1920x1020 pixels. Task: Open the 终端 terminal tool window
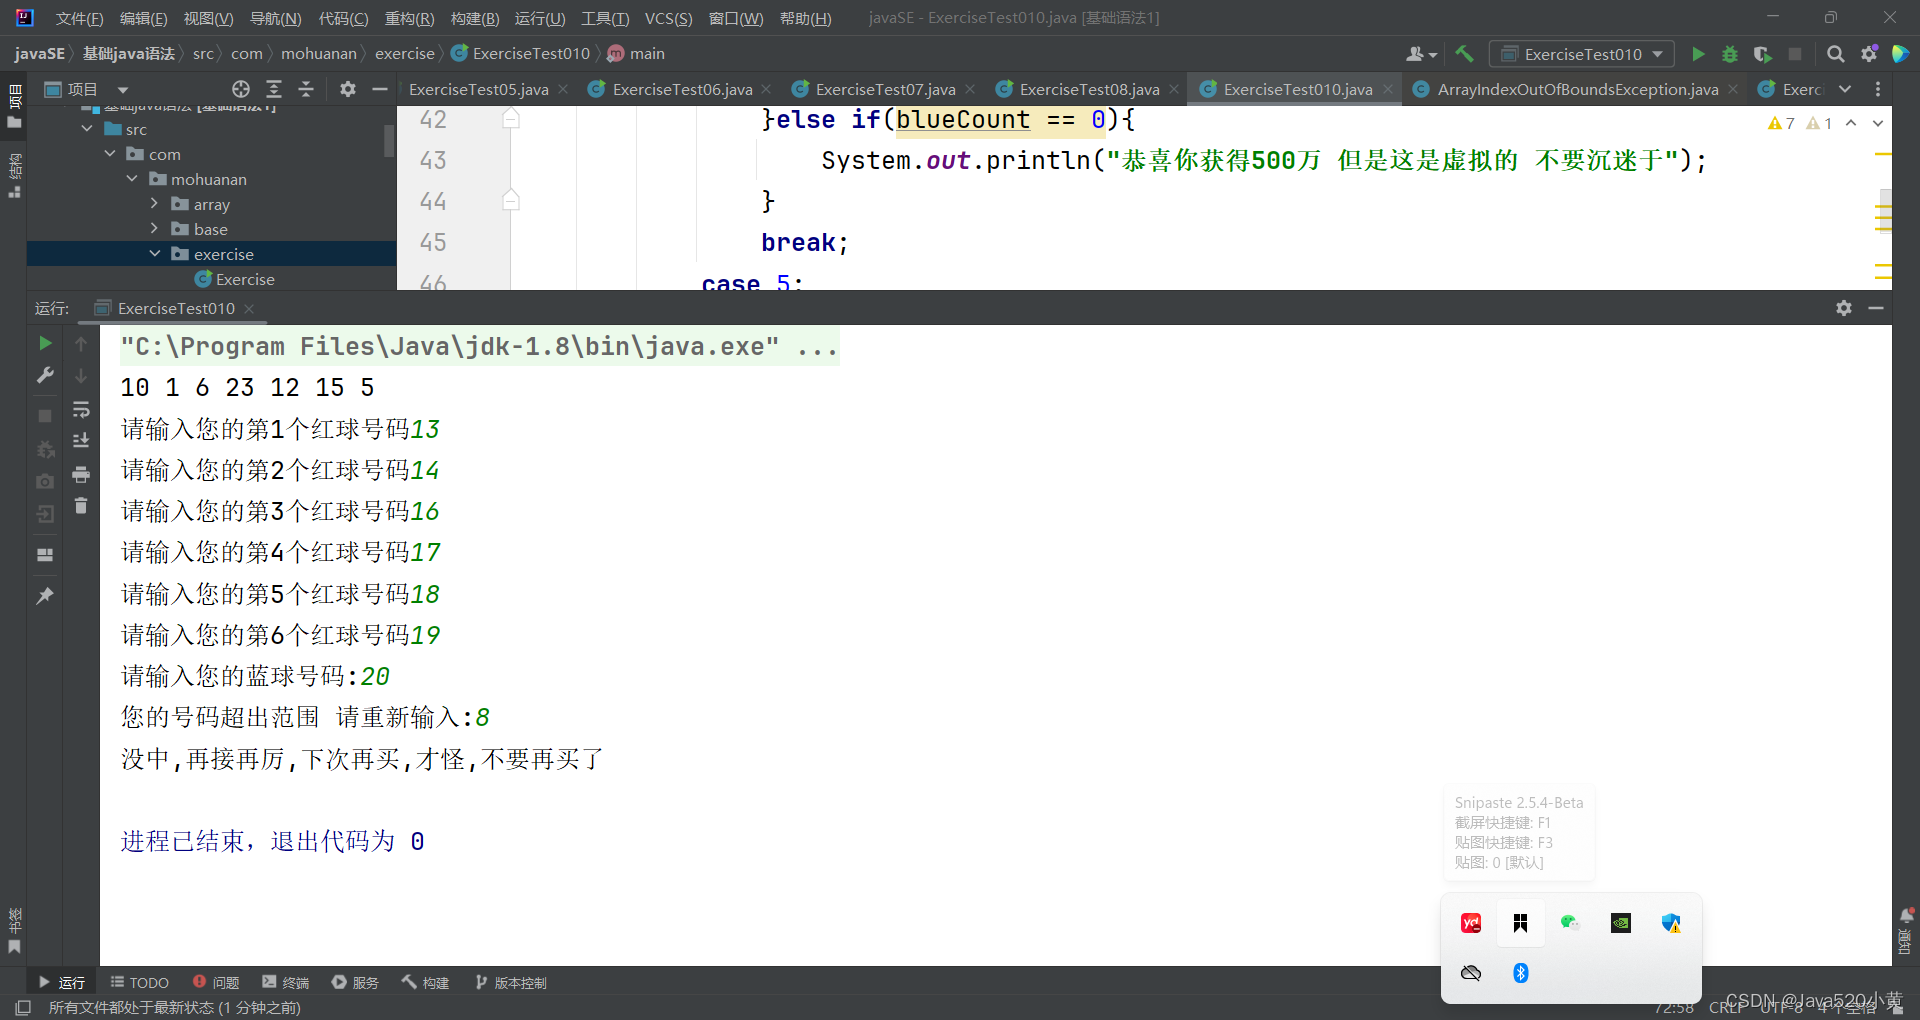(x=286, y=983)
